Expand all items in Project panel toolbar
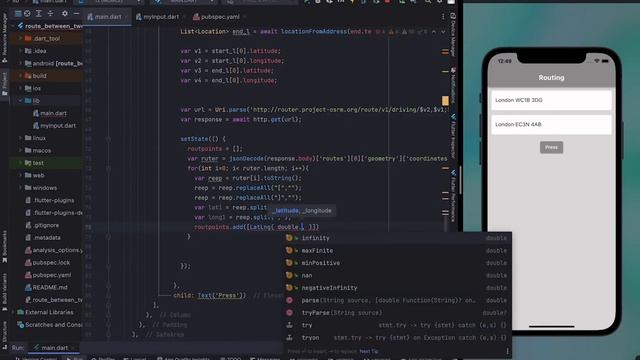 (39, 13)
